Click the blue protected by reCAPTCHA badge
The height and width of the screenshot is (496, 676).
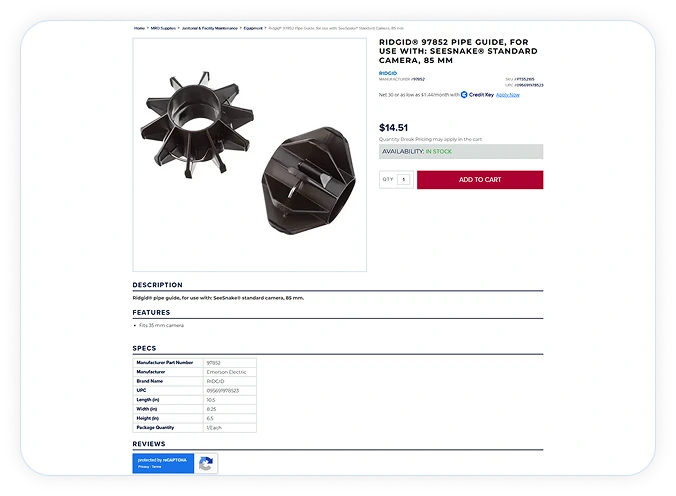163,463
